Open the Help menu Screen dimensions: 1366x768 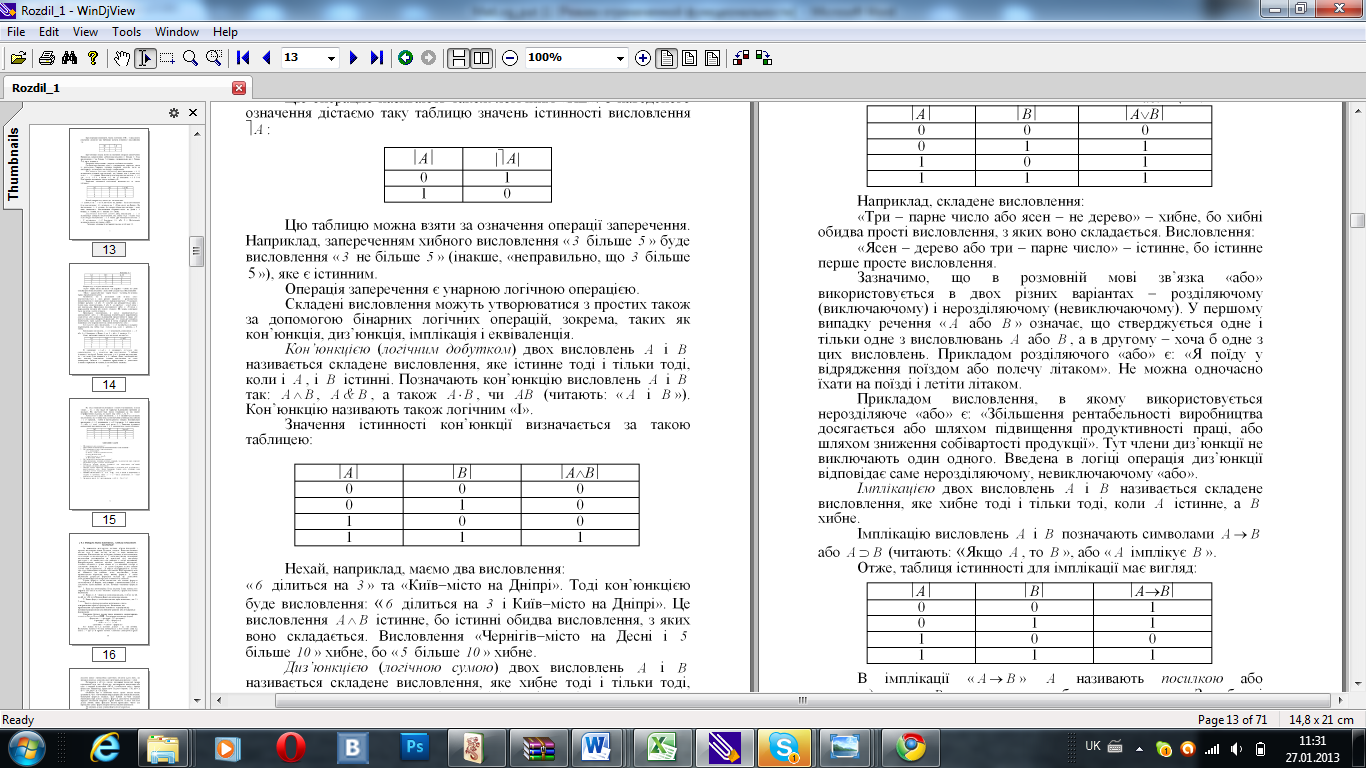click(x=226, y=32)
